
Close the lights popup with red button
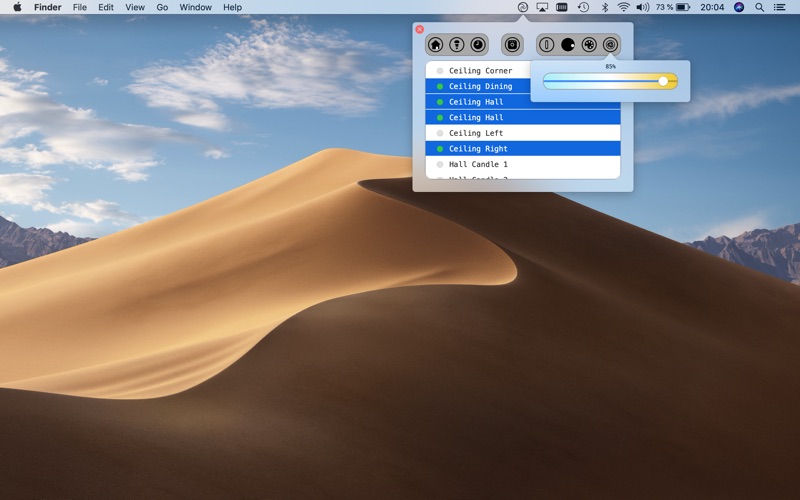click(x=419, y=30)
